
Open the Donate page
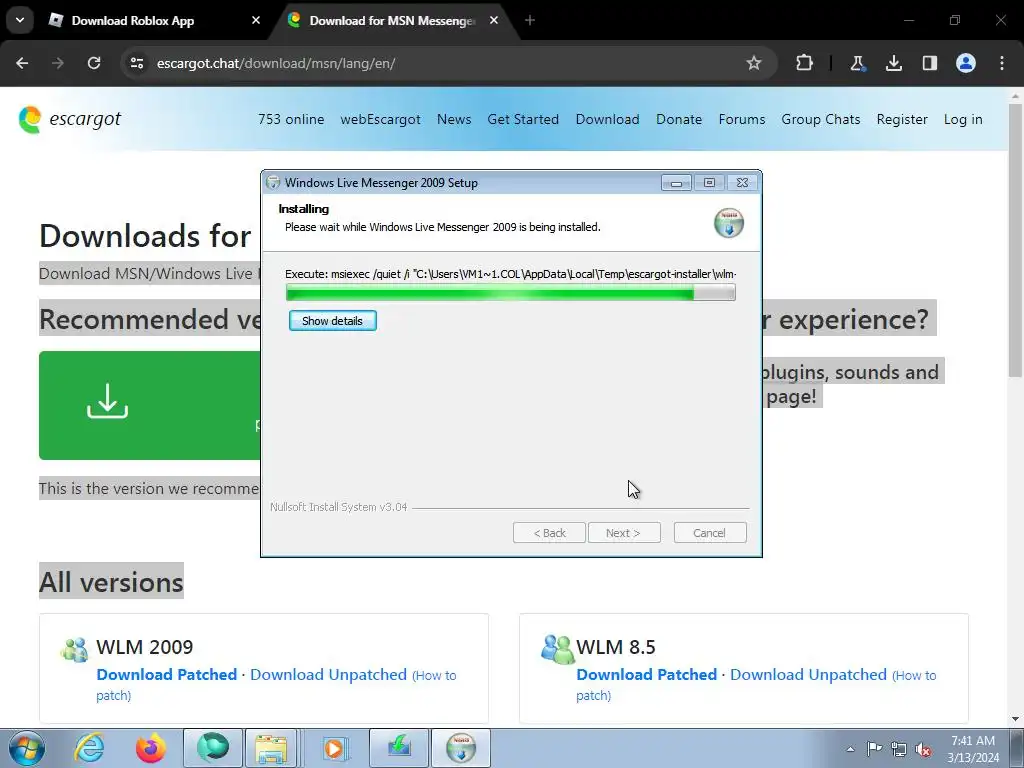[x=679, y=120]
